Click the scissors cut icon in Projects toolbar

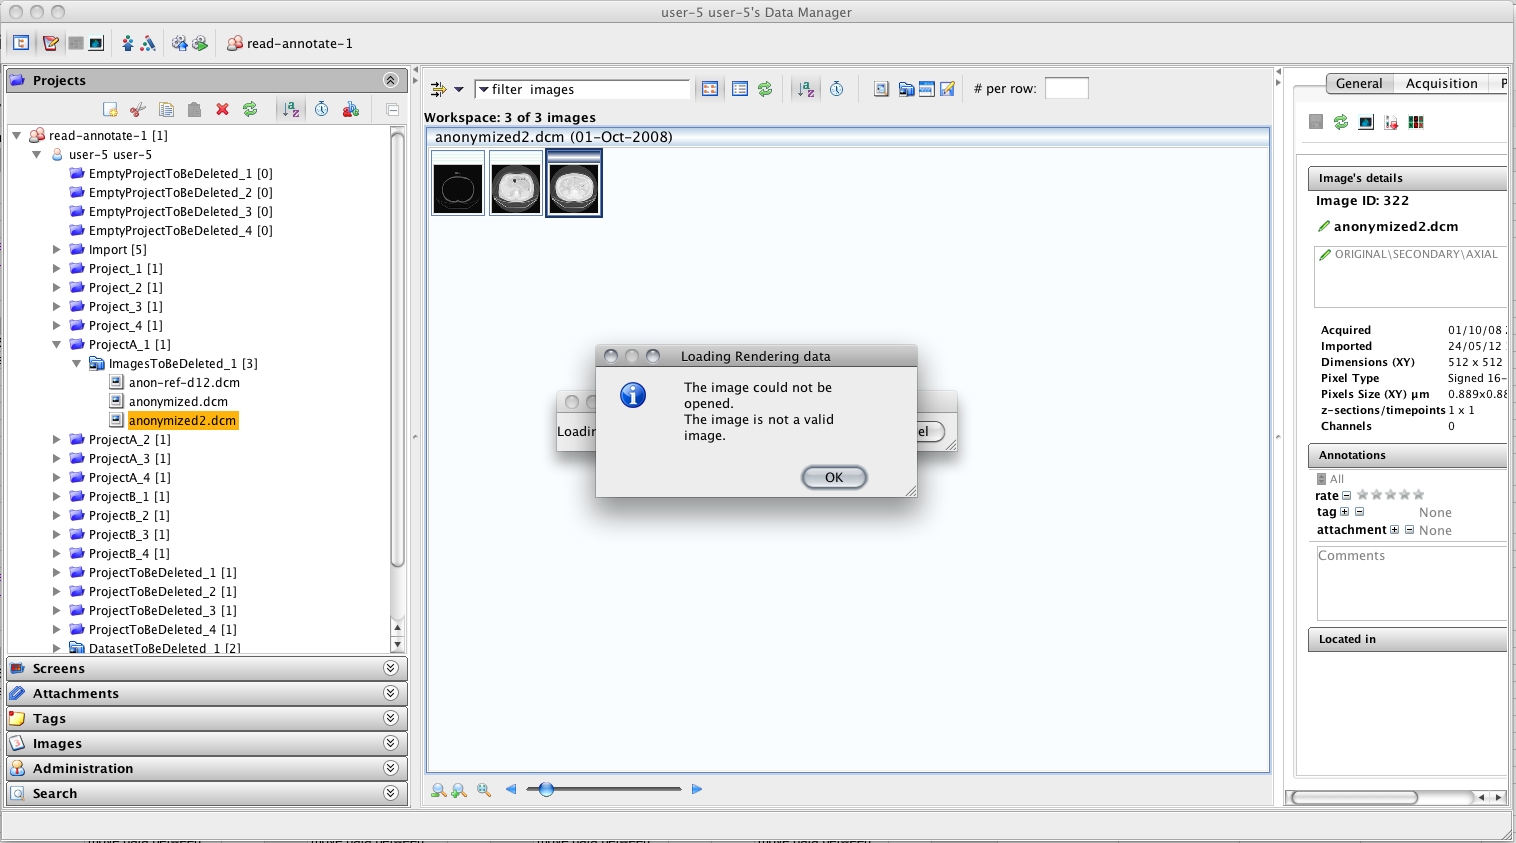tap(138, 109)
